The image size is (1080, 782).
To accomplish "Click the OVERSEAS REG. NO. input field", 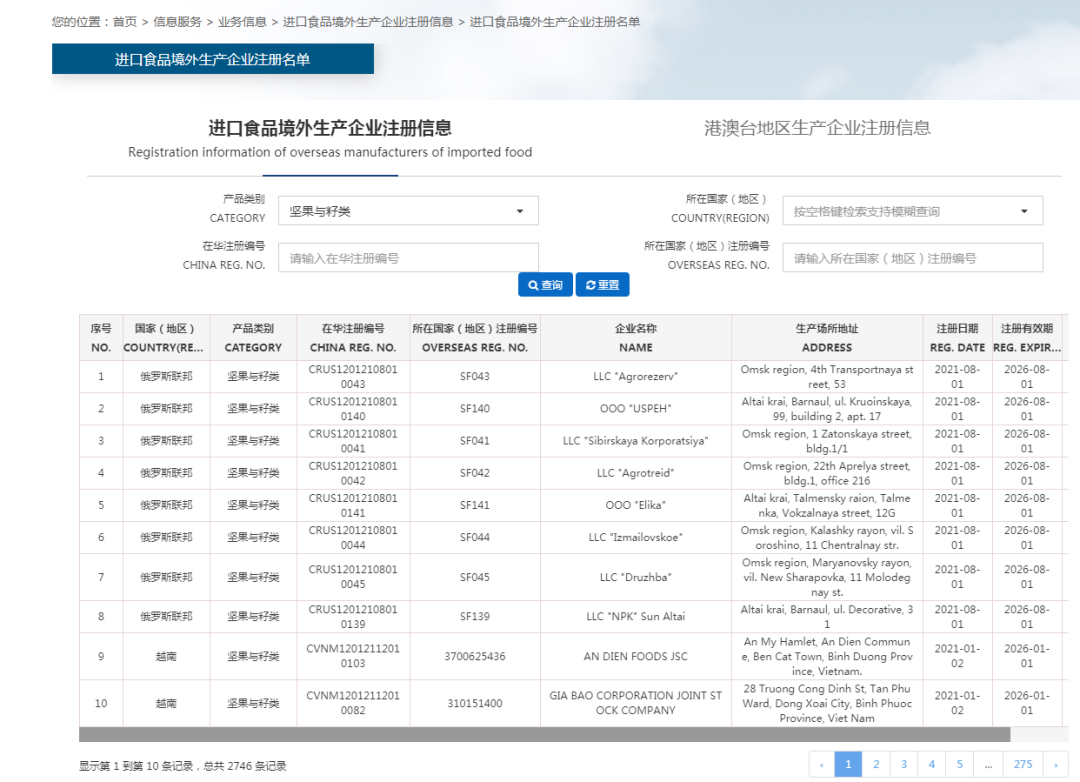I will (x=912, y=257).
